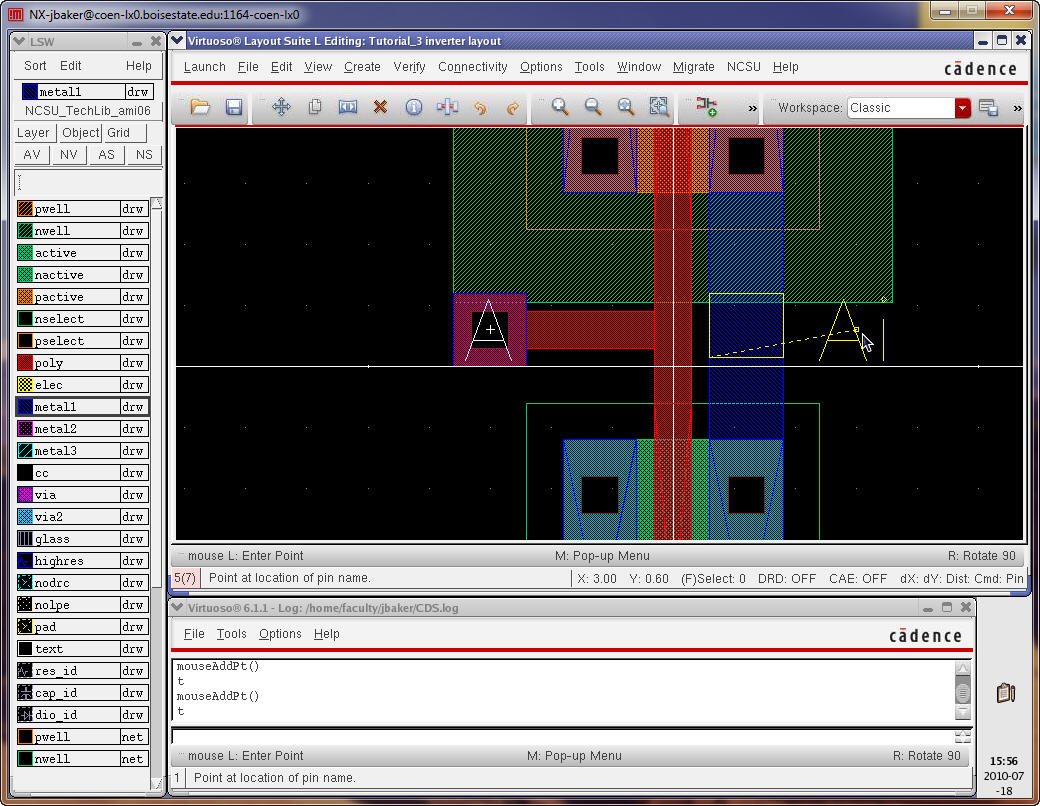Select the poly layer color swatch

click(24, 363)
